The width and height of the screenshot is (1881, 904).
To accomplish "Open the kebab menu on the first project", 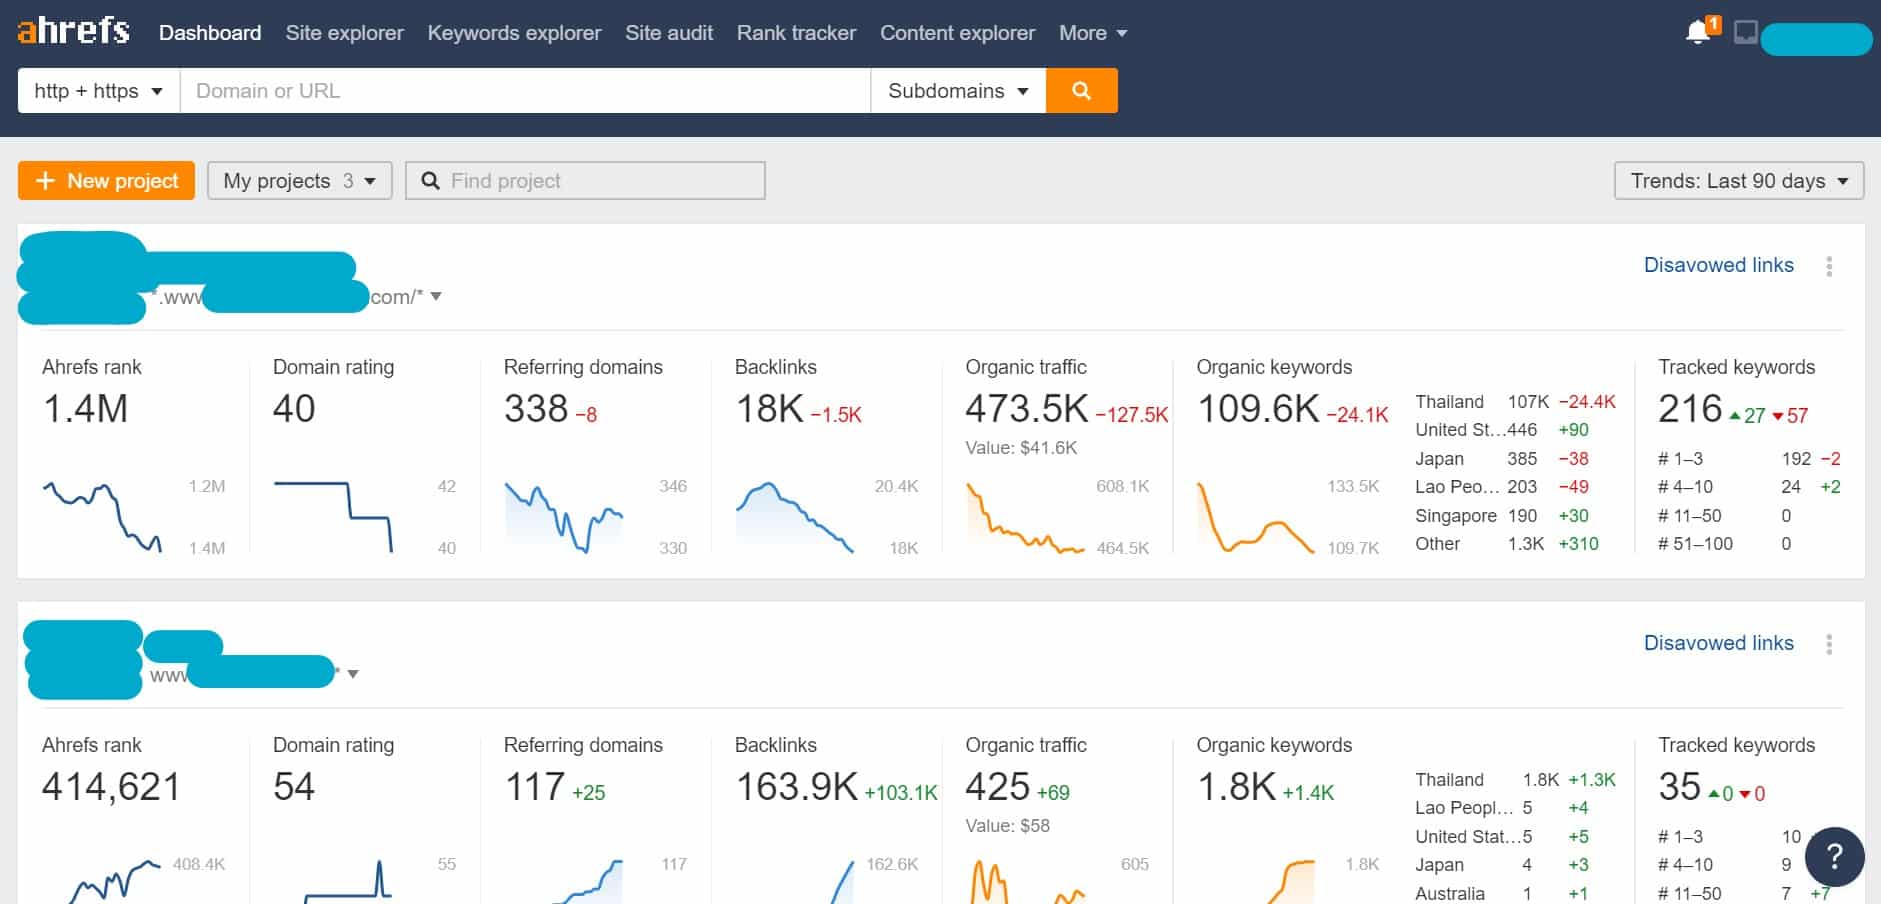I will [x=1829, y=266].
